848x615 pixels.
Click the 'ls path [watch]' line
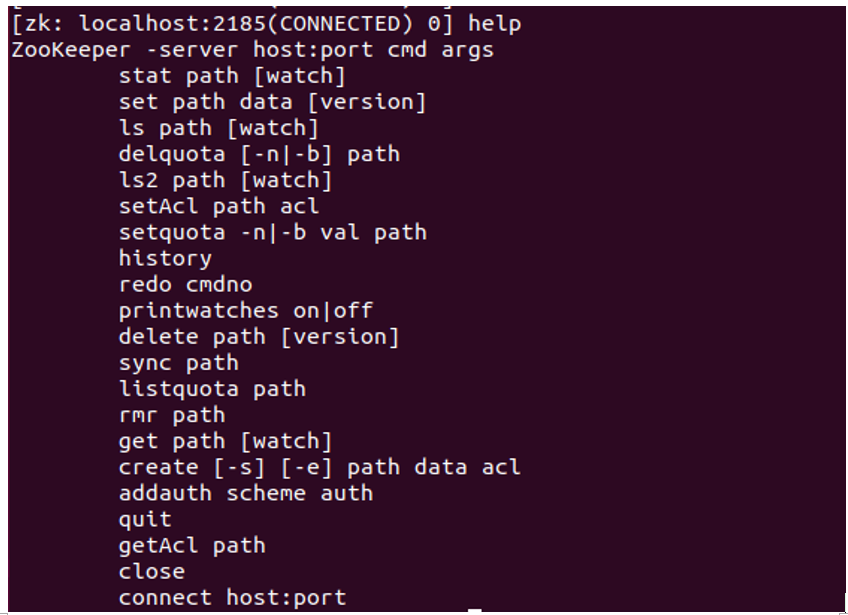218,128
